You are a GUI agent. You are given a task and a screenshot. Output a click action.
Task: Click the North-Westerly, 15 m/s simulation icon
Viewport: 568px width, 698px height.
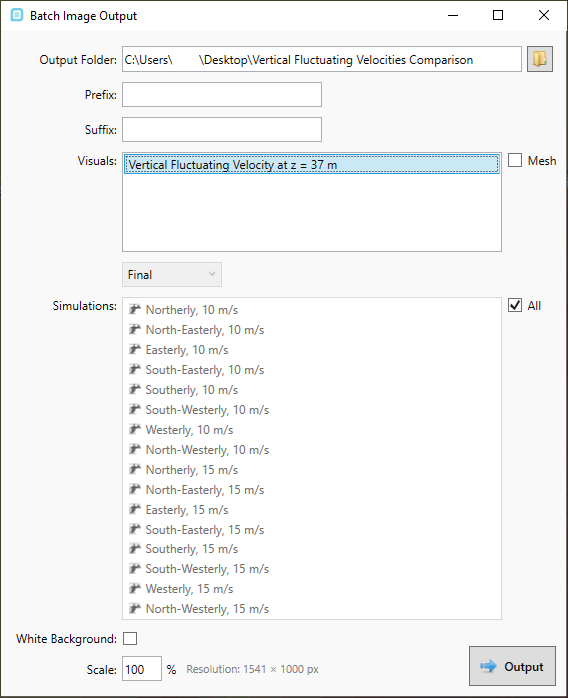coord(135,609)
